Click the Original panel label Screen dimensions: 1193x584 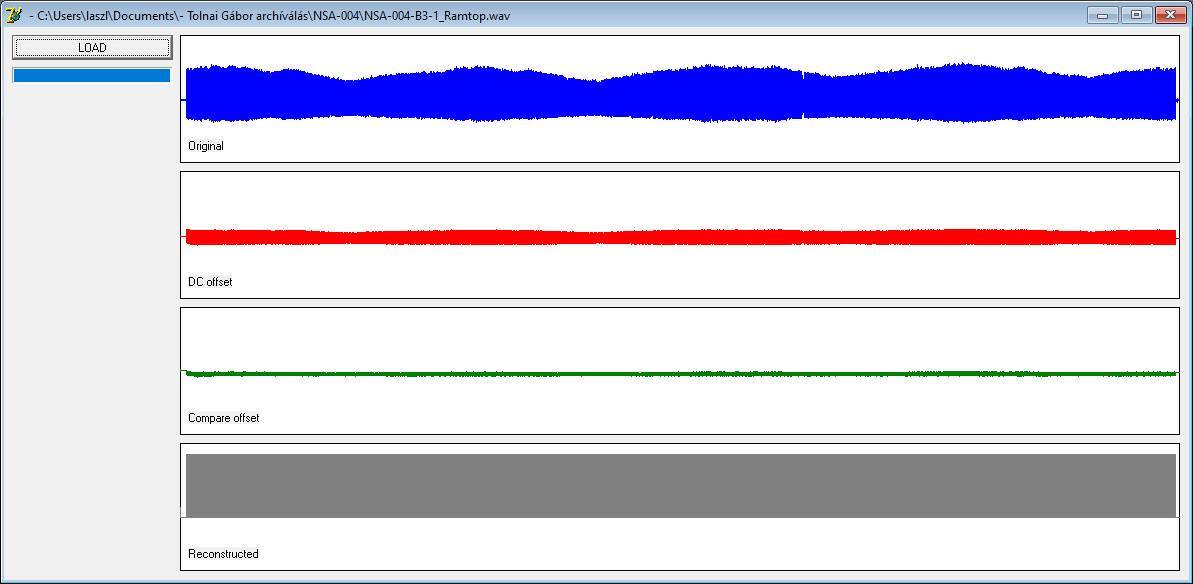click(x=206, y=145)
